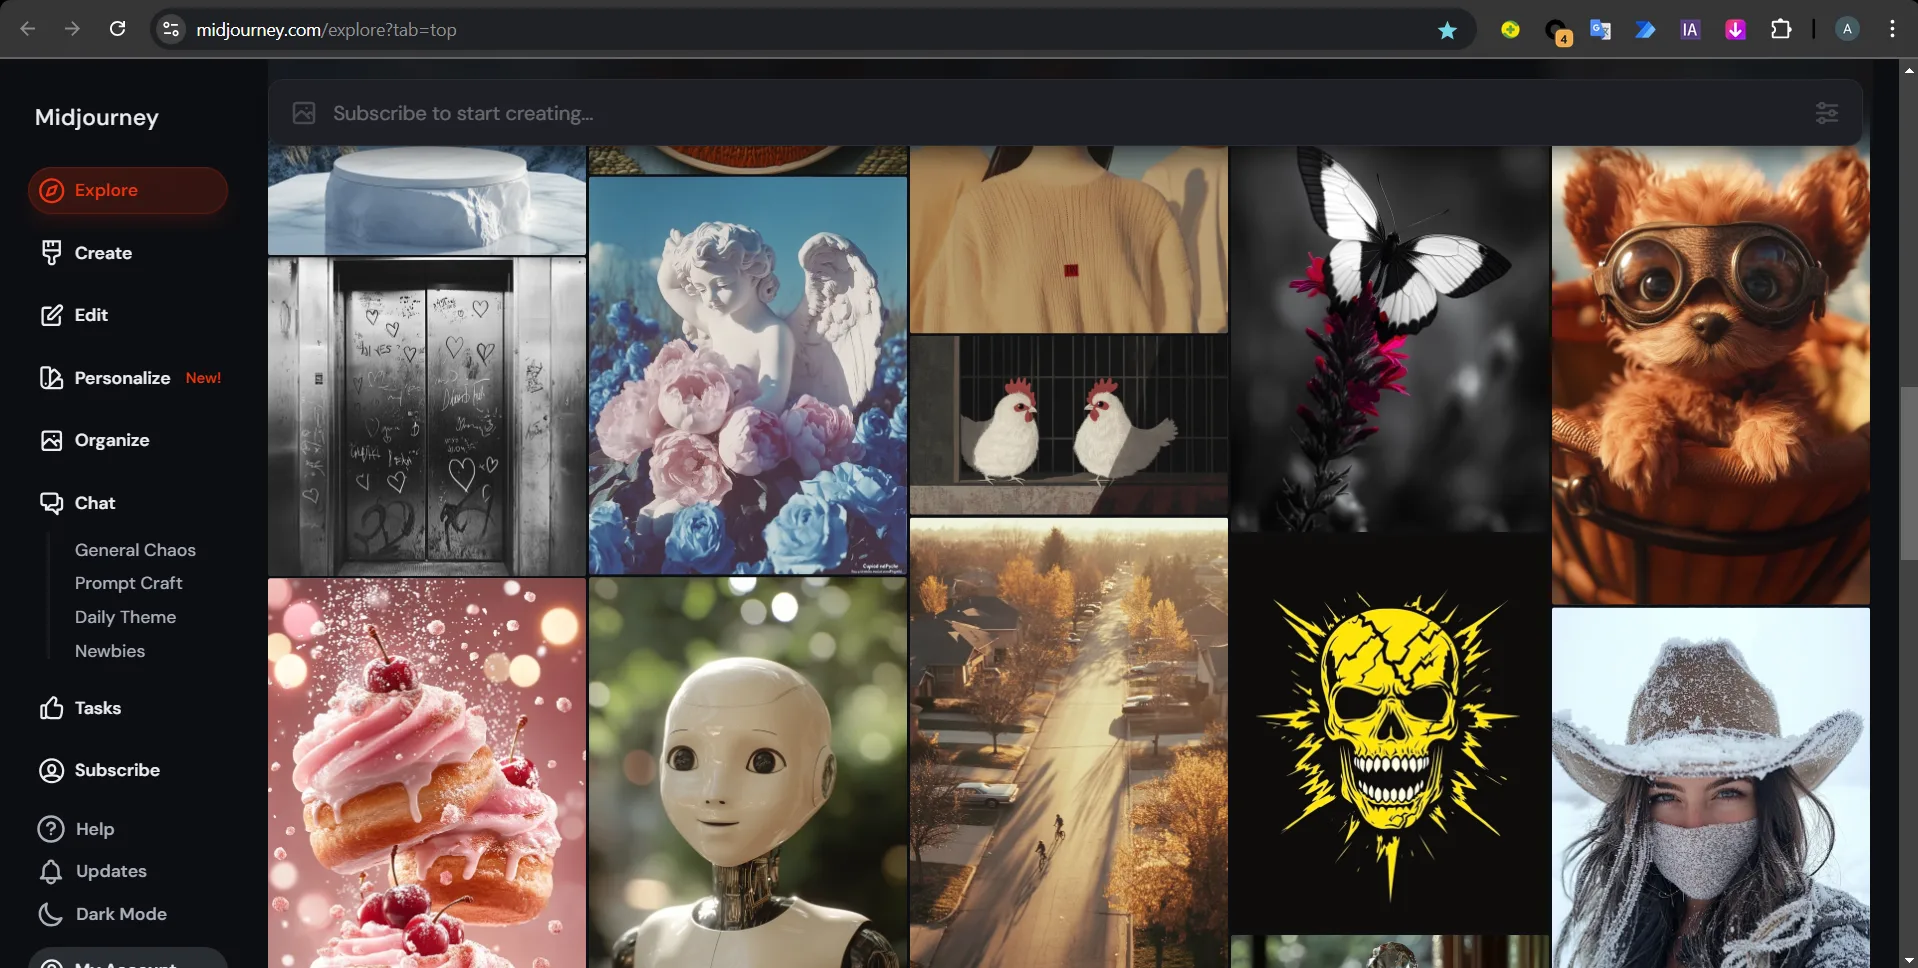Click the Subscribe link in sidebar
Image resolution: width=1918 pixels, height=968 pixels.
click(116, 770)
